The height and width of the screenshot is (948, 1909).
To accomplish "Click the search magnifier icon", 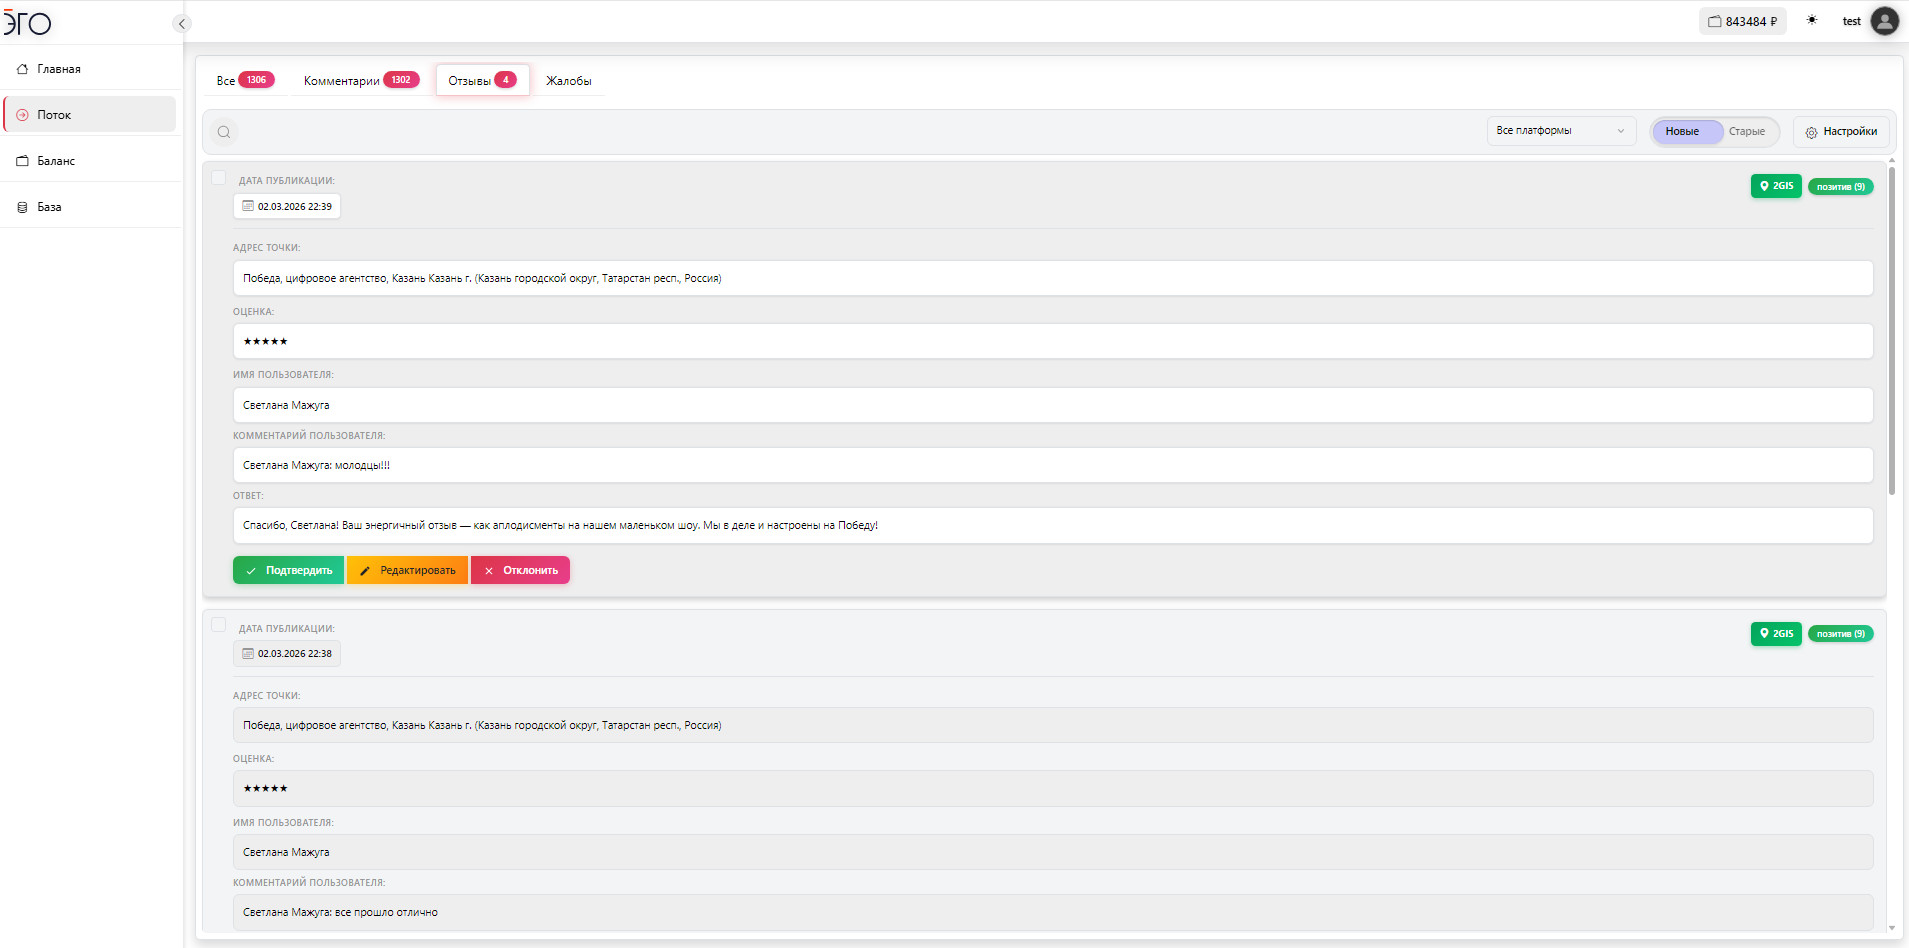I will coord(224,132).
